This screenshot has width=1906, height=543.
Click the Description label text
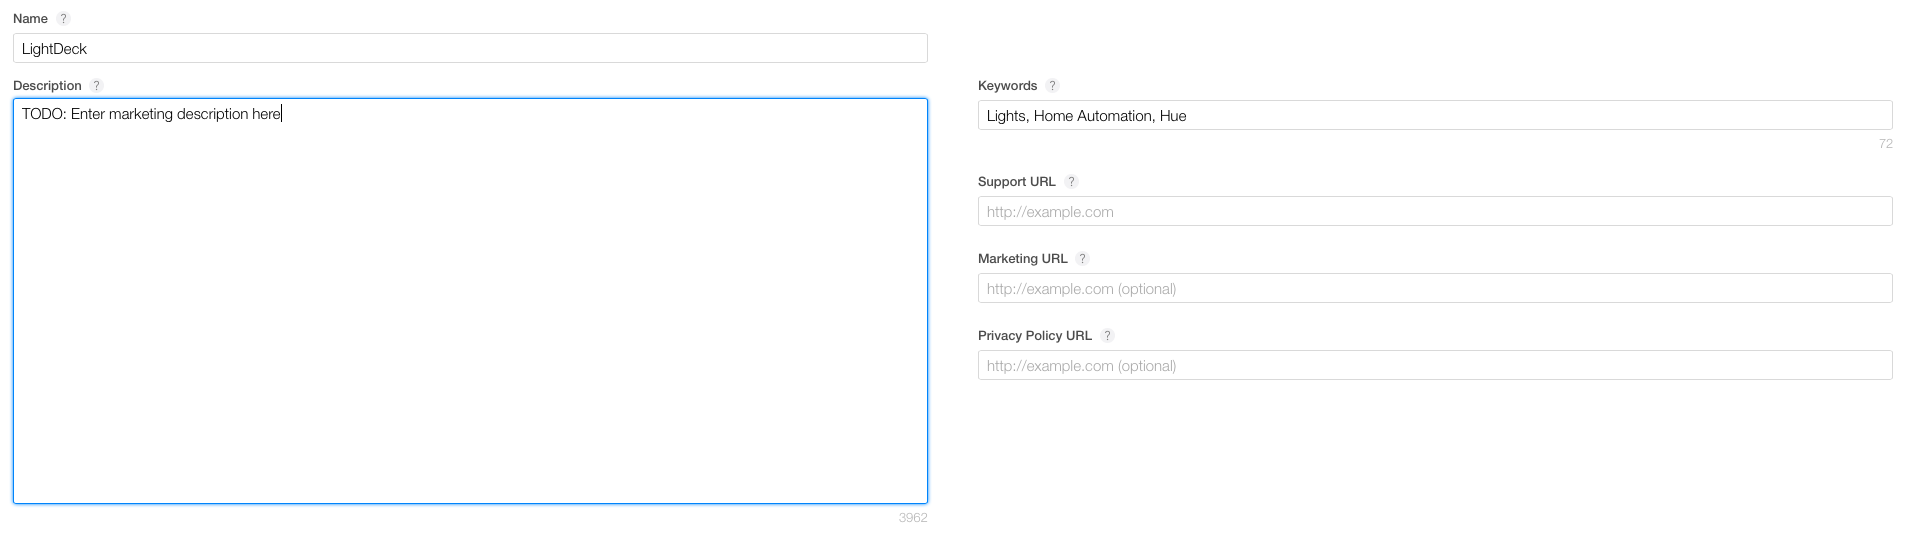47,86
